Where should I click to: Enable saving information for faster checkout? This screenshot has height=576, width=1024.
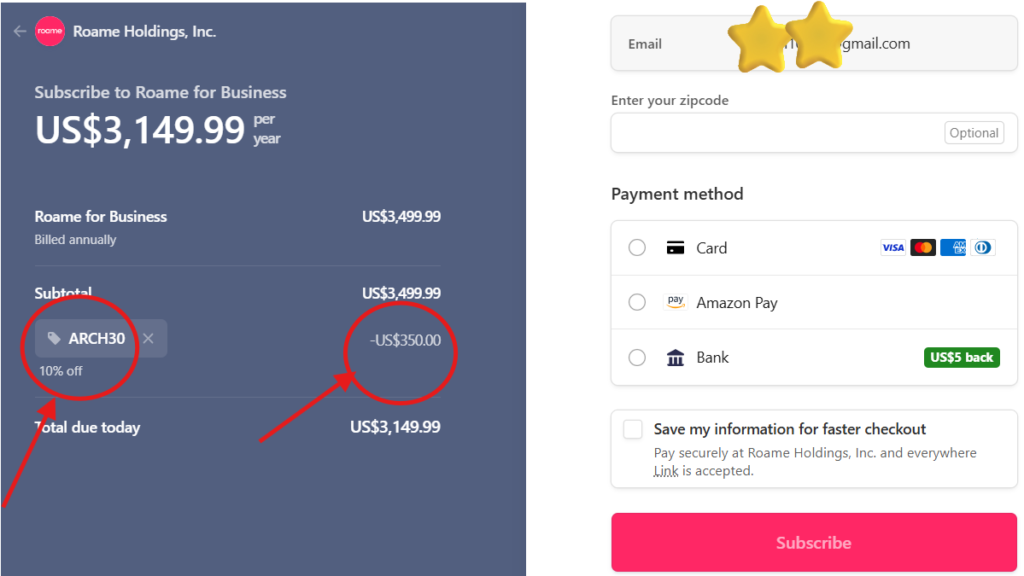[x=632, y=428]
